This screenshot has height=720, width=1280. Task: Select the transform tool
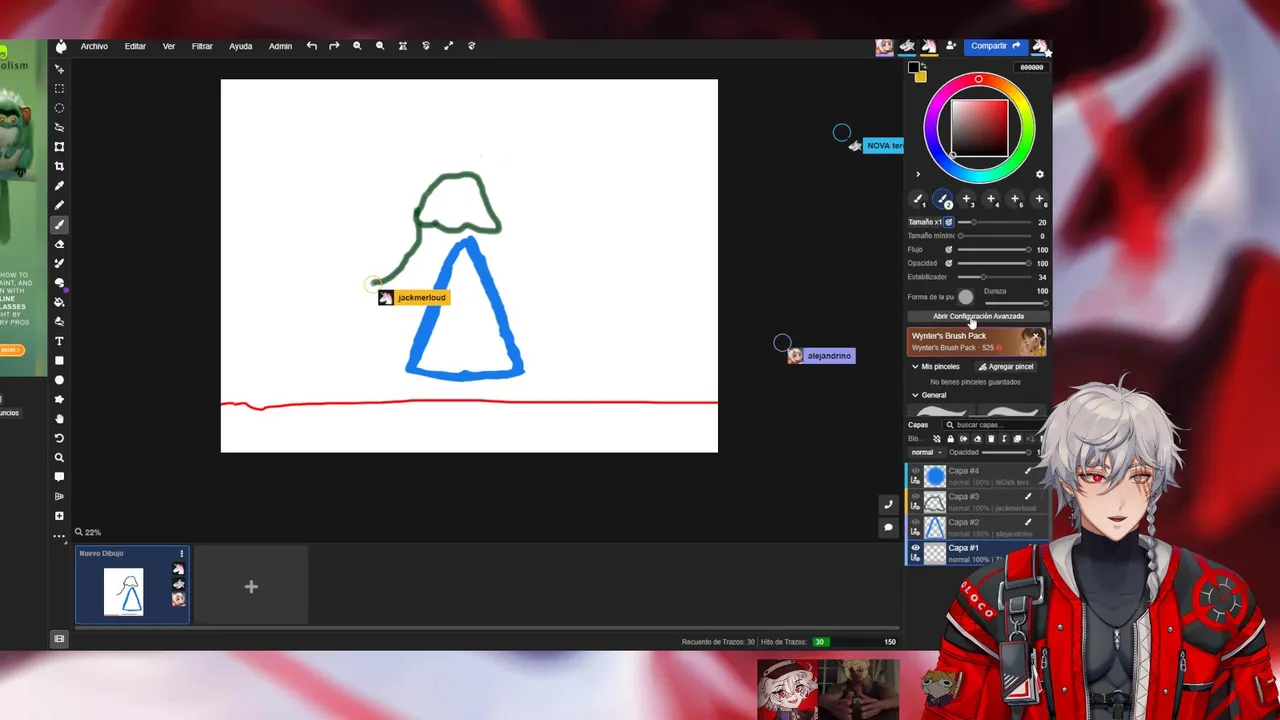point(59,147)
